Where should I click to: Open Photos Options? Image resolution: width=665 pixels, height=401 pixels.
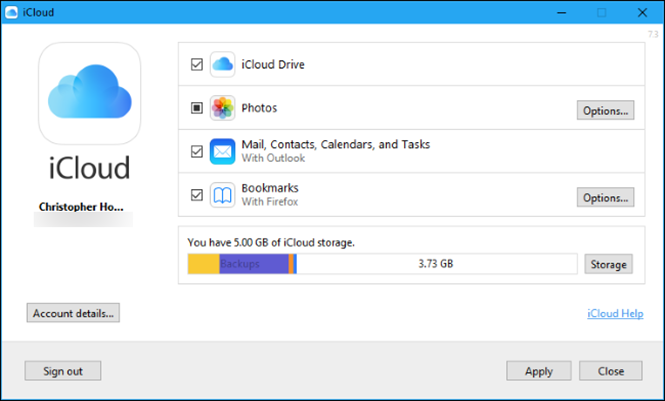(x=605, y=110)
